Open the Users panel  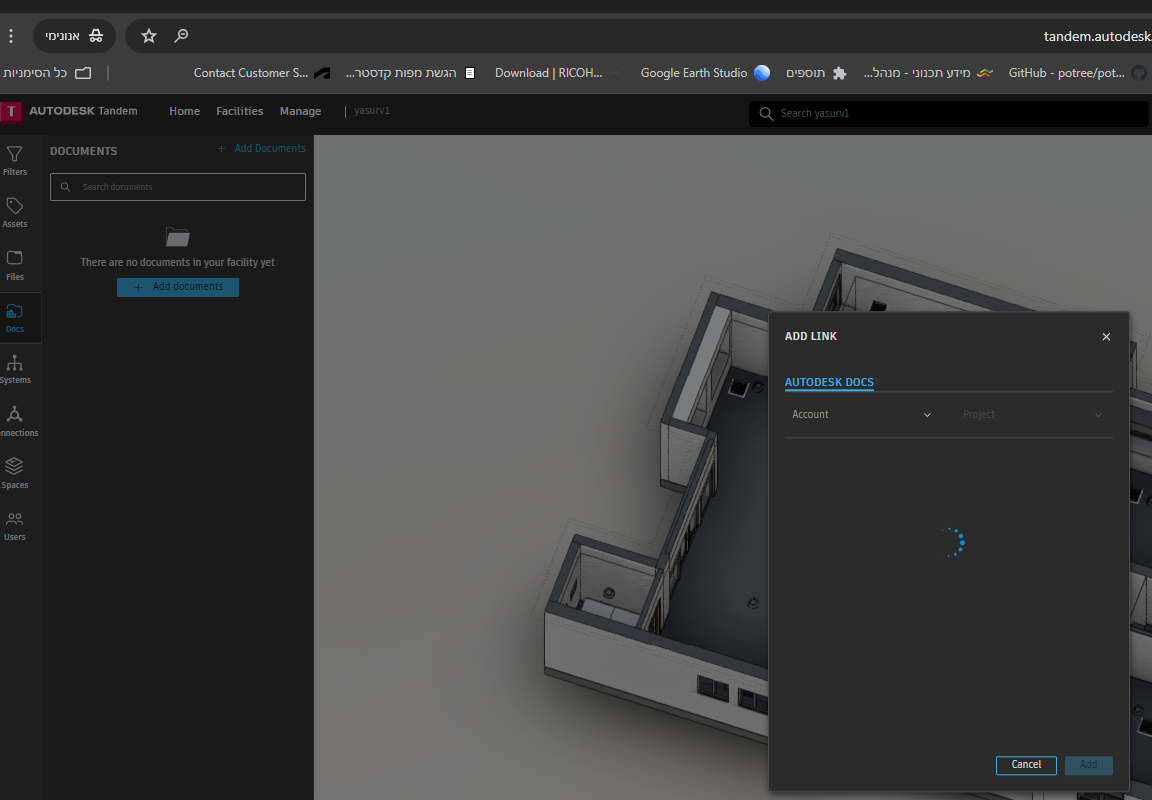15,525
